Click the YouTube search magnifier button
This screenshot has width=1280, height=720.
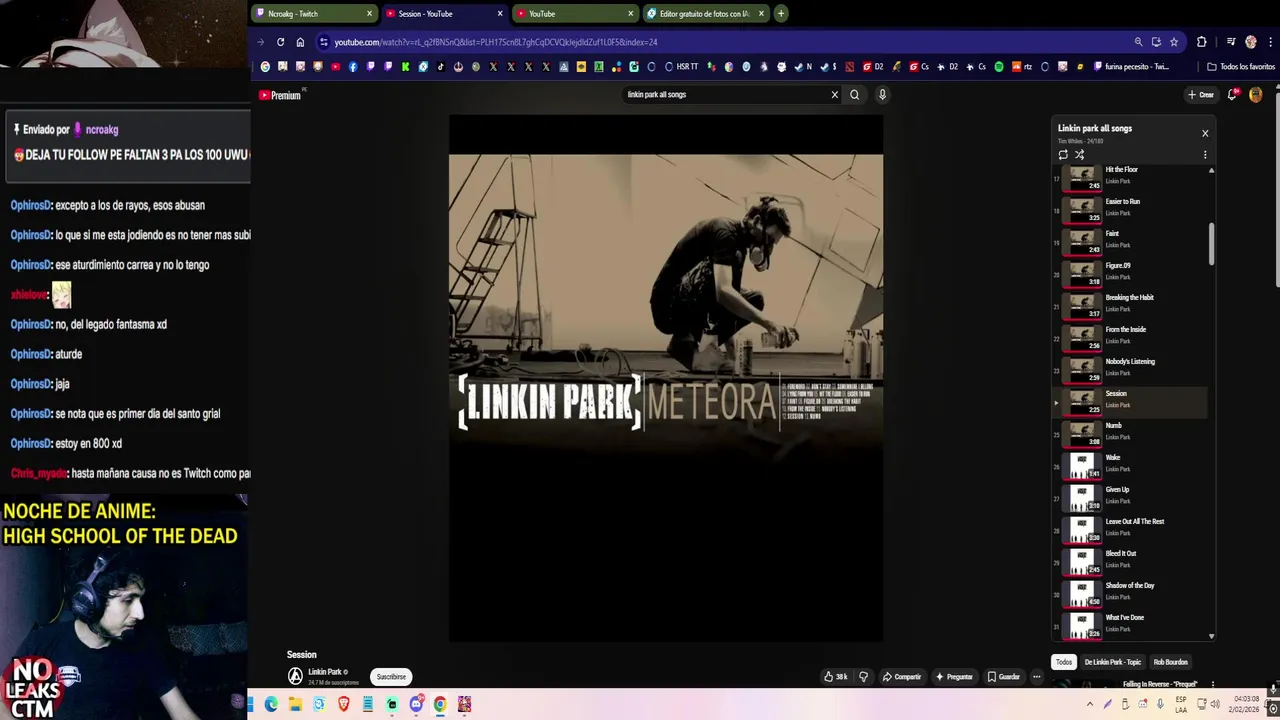point(854,95)
